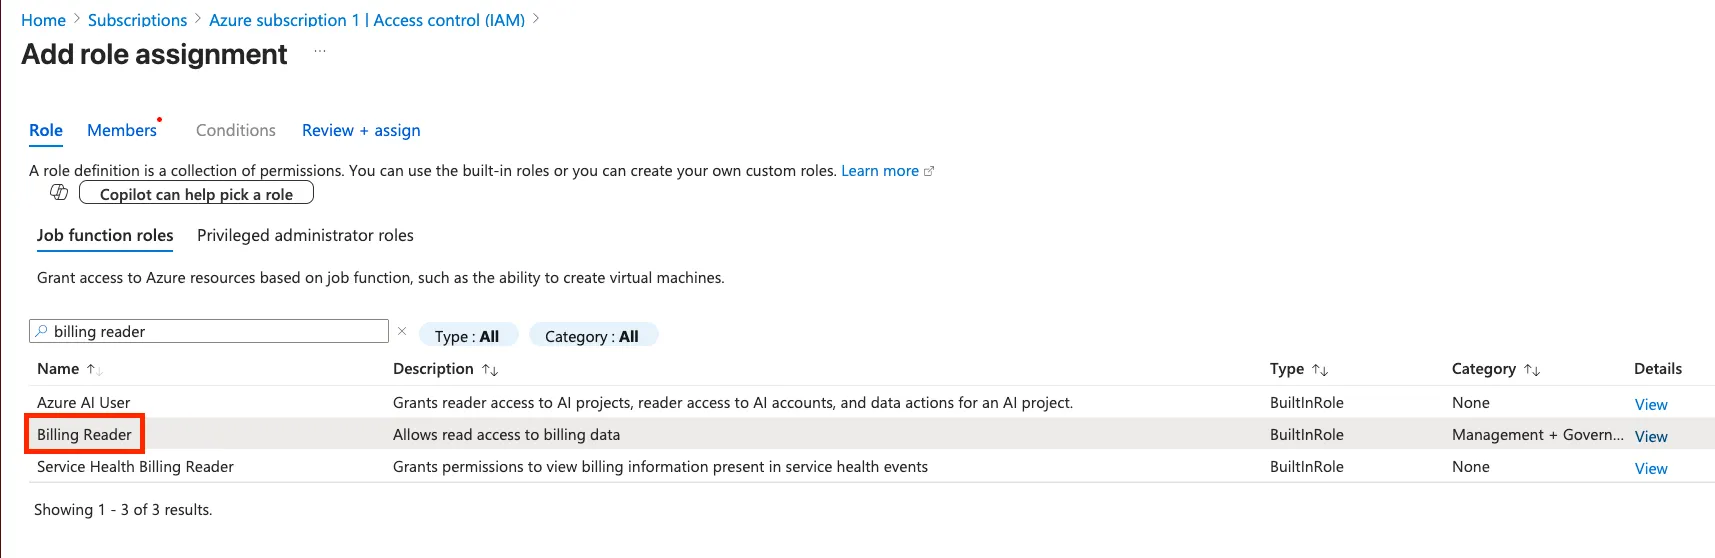Click Copilot can help pick a role

[196, 194]
